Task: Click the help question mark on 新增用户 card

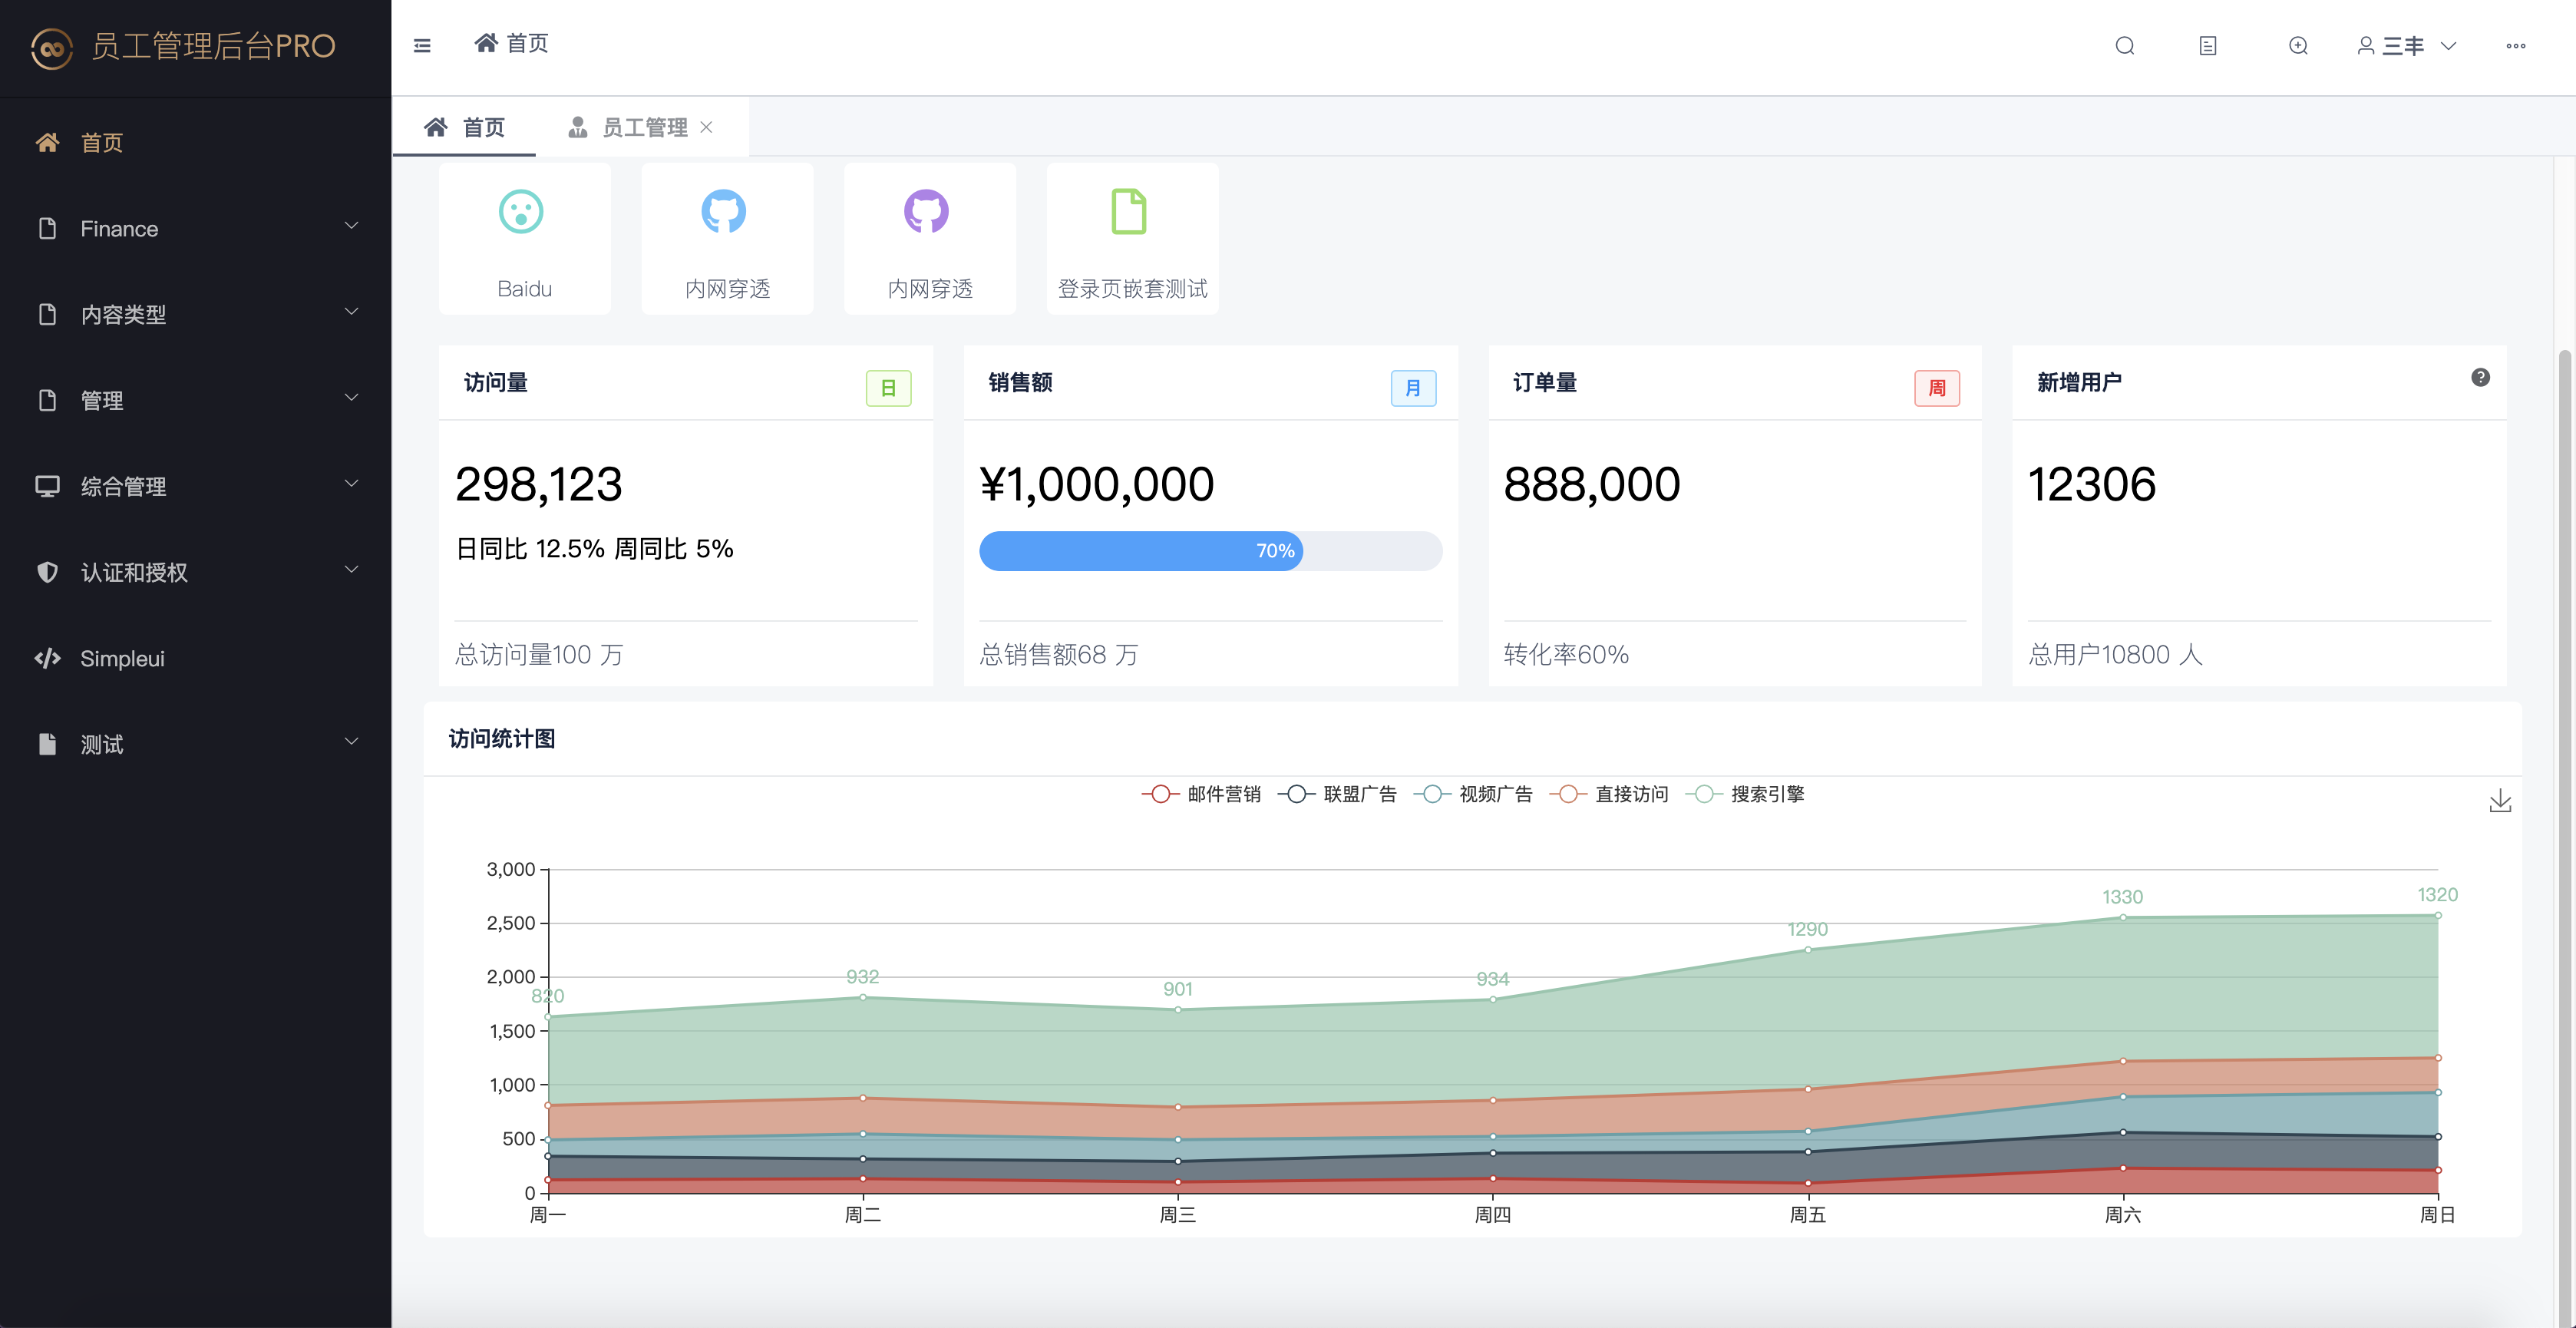Action: [2480, 377]
